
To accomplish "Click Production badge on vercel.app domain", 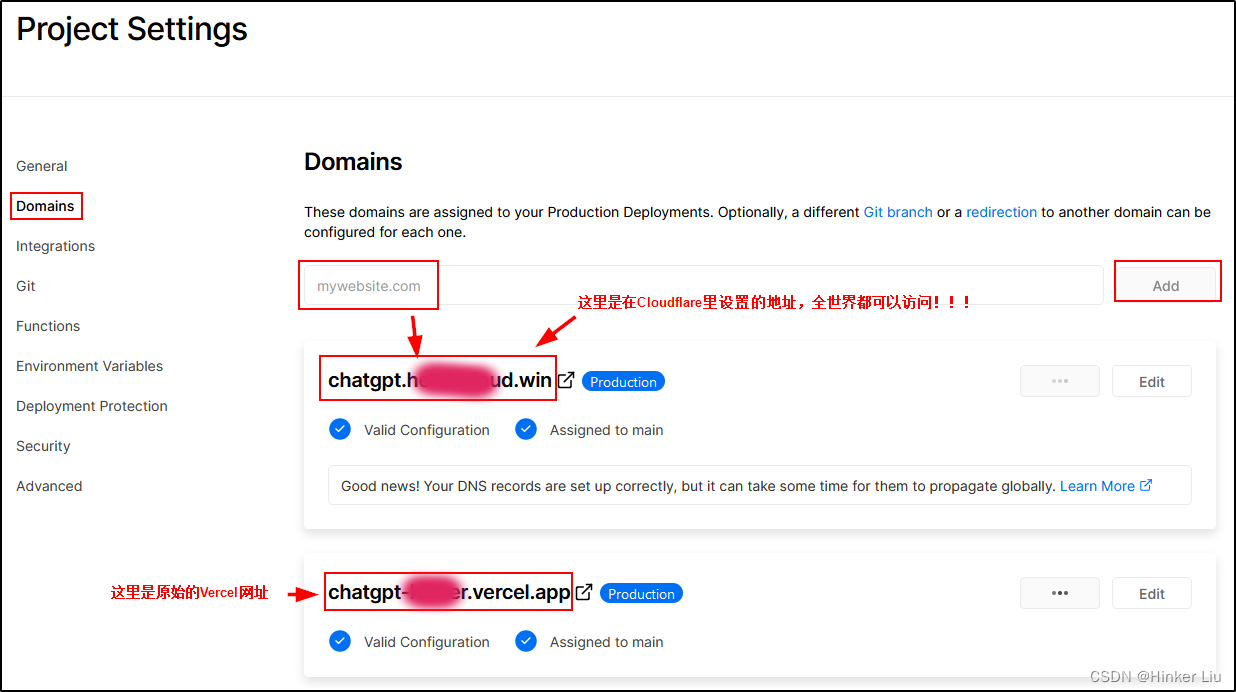I will tap(641, 594).
